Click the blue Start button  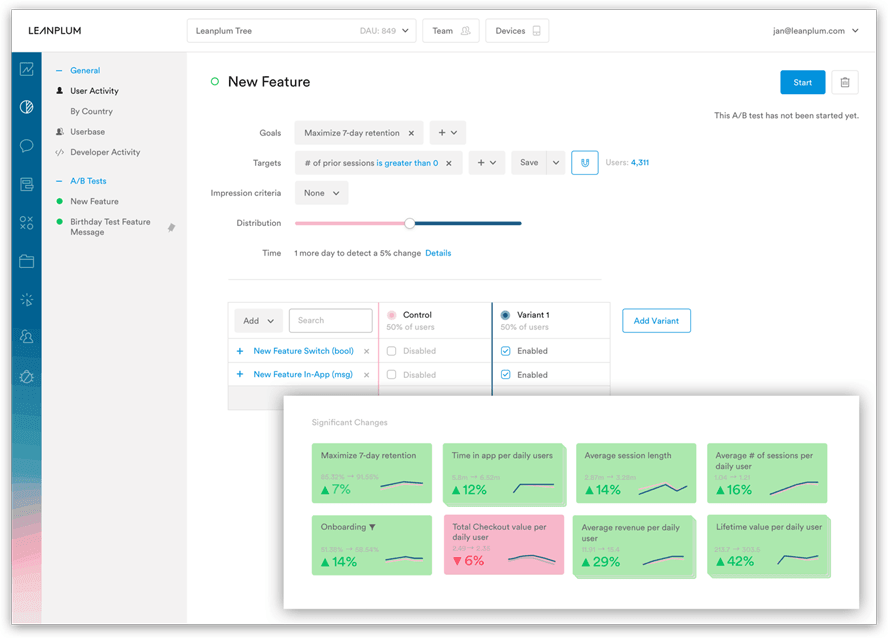pos(802,82)
